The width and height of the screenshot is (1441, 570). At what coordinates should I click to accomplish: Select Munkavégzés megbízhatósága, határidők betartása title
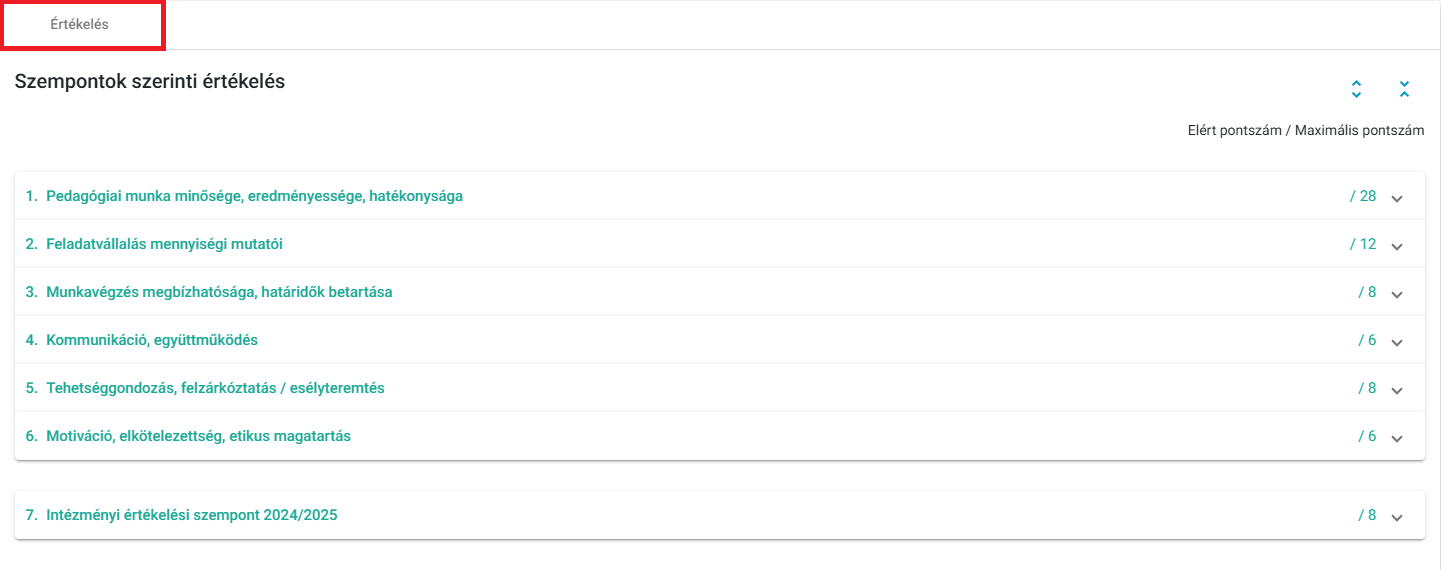pos(219,292)
